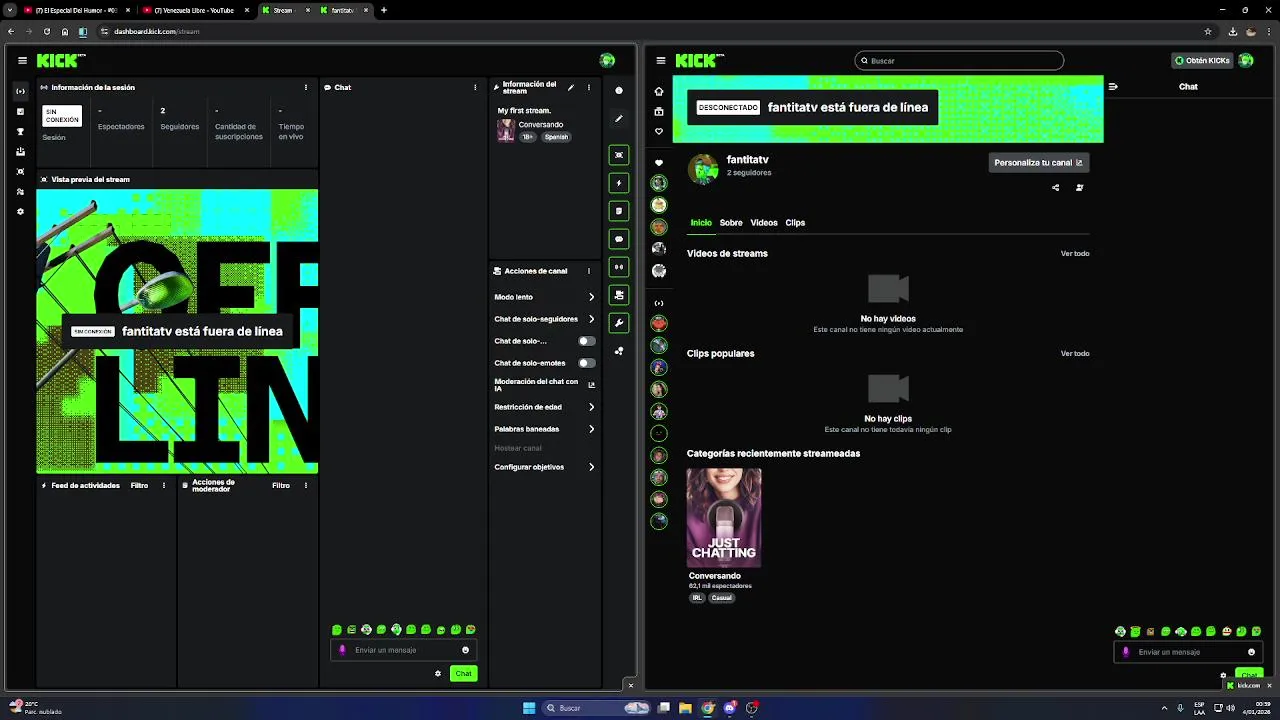Expand the Modo lento option
Viewport: 1280px width, 720px height.
(x=545, y=297)
